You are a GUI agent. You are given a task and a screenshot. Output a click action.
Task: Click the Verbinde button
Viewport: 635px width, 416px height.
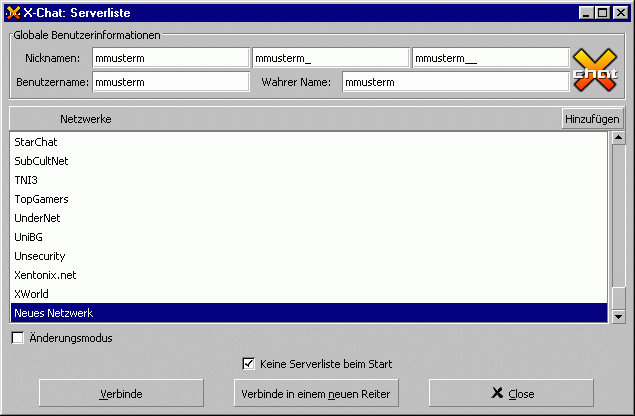[x=121, y=393]
